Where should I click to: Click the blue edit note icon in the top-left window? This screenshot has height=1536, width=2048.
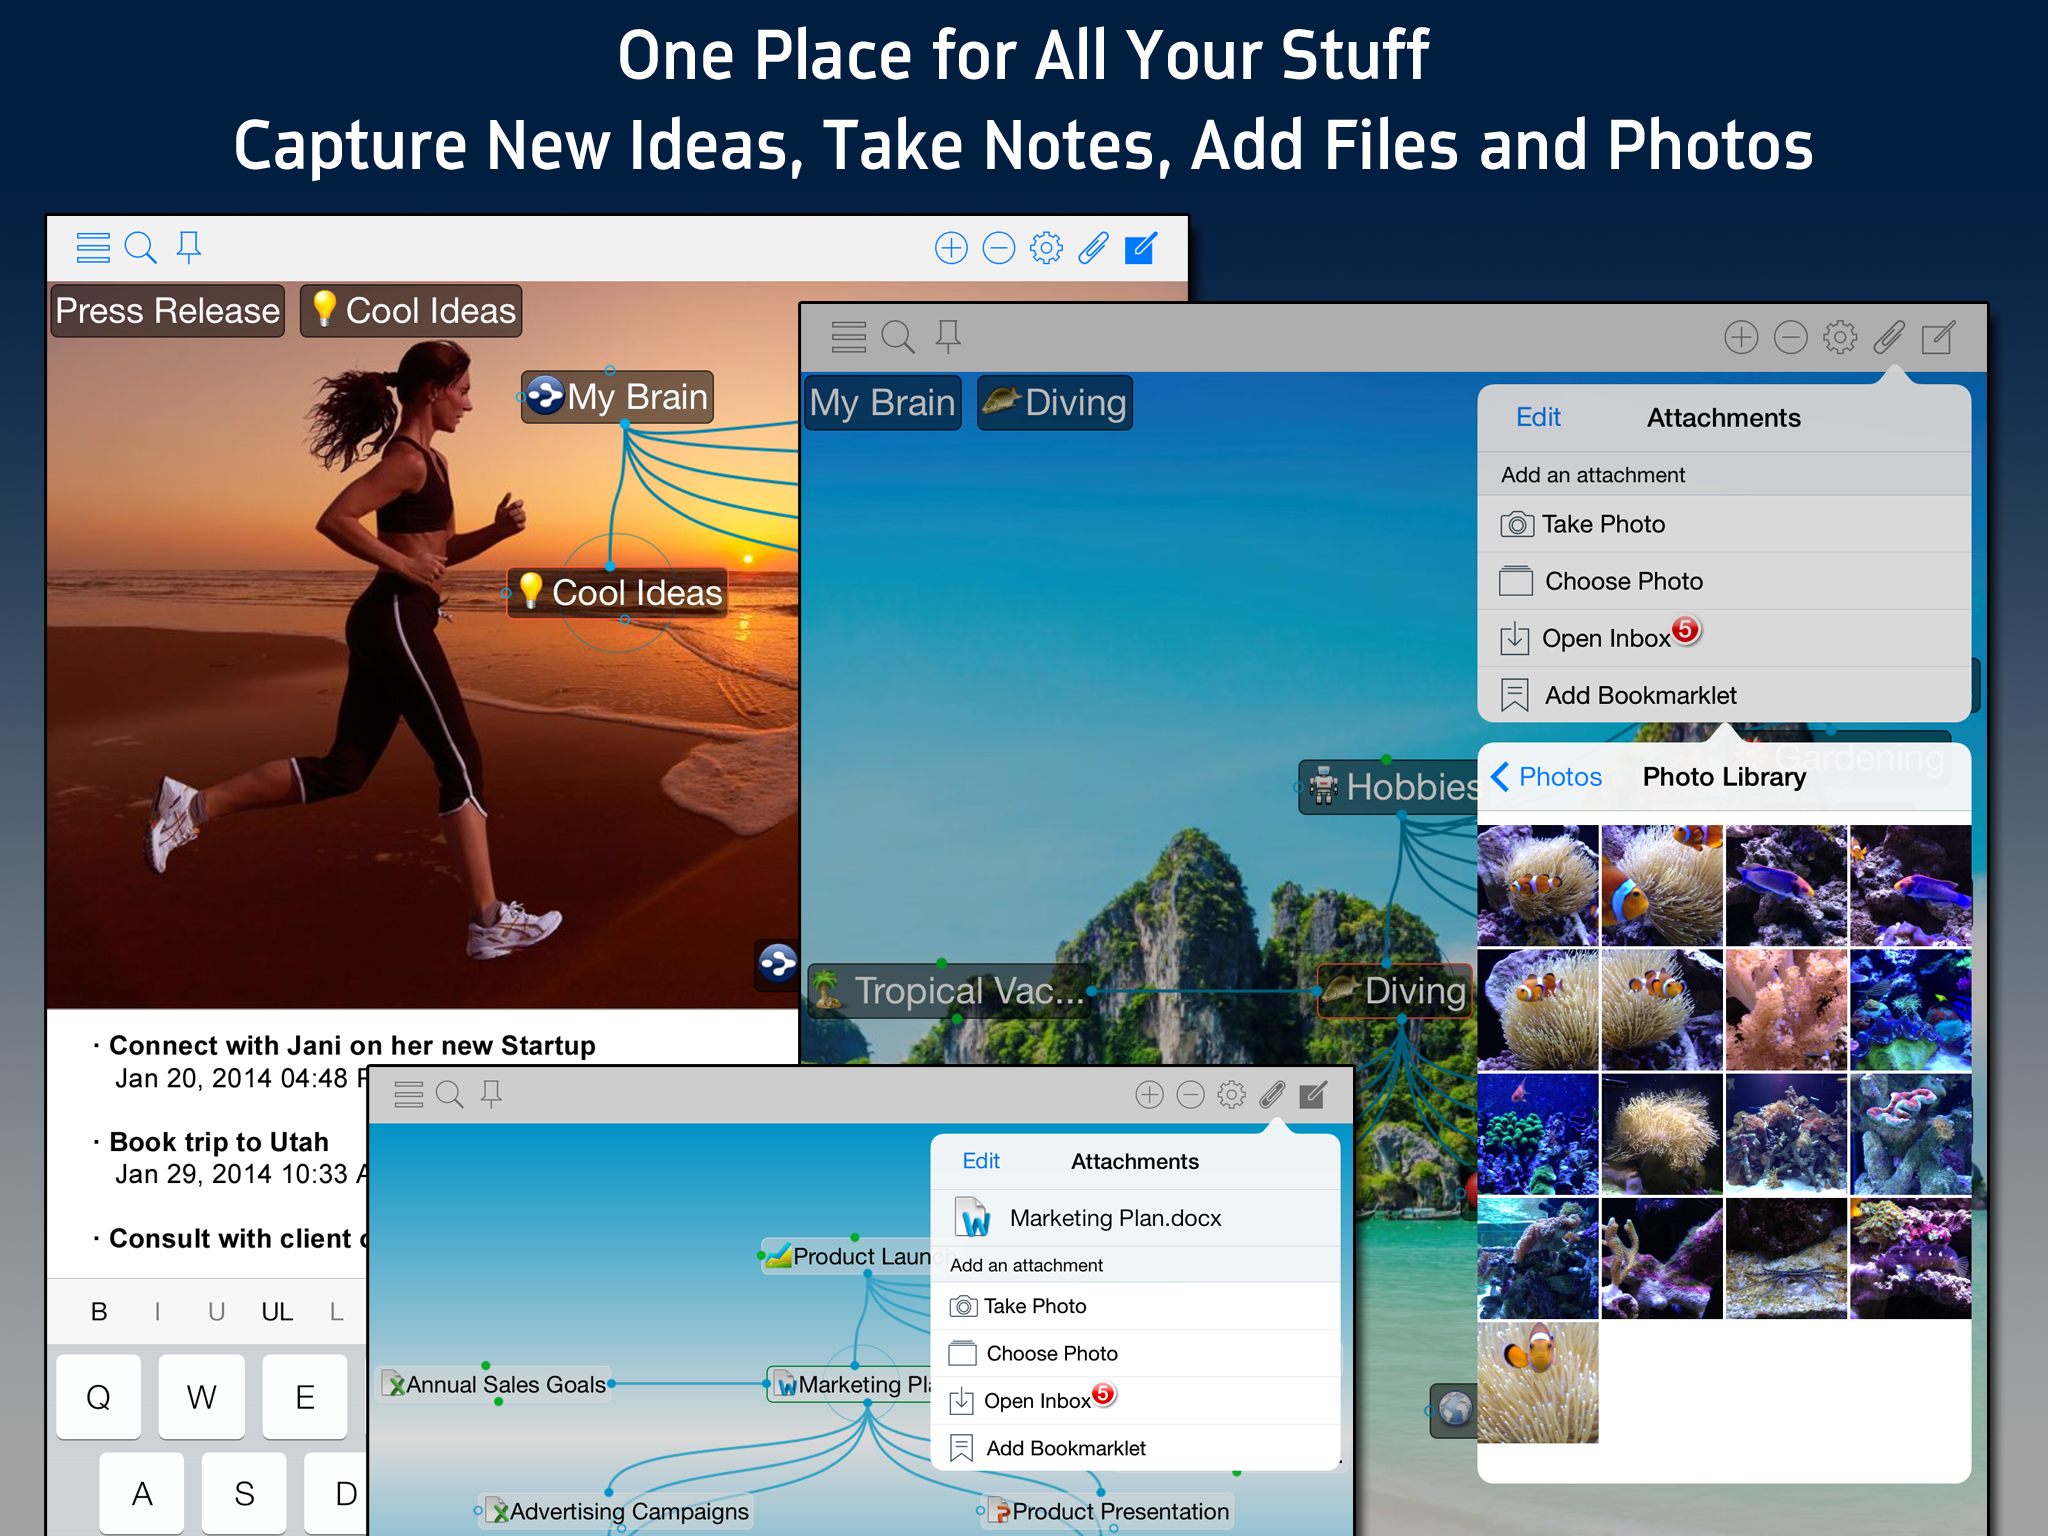click(1140, 248)
